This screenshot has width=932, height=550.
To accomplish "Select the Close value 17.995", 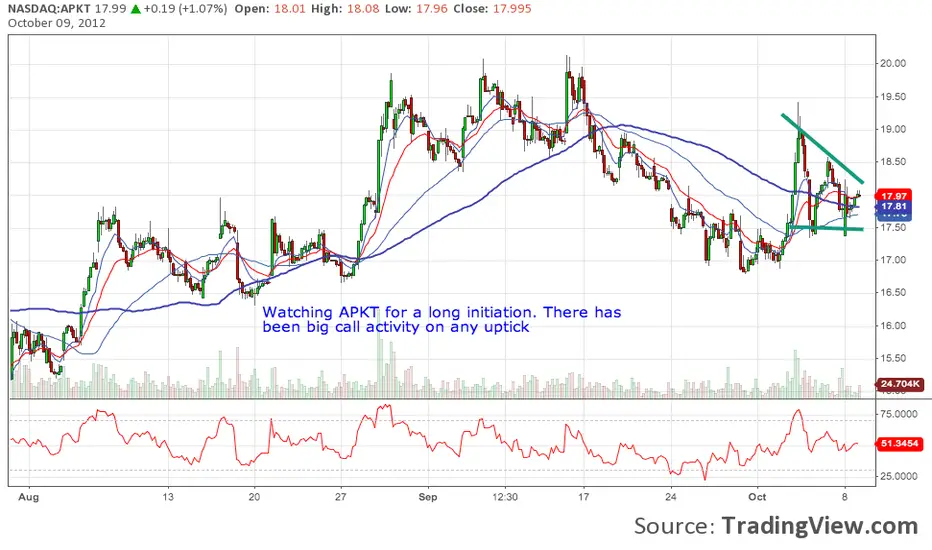I will tap(512, 9).
